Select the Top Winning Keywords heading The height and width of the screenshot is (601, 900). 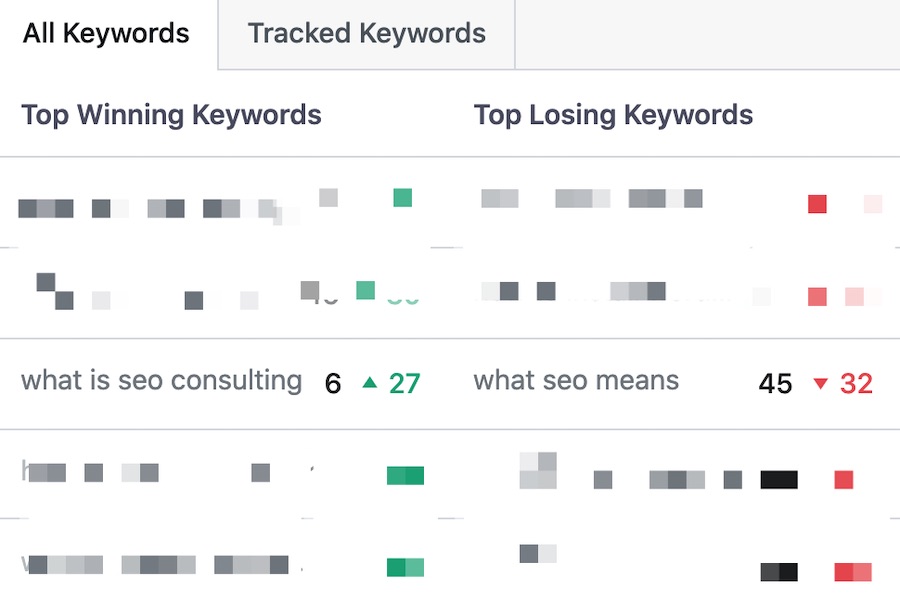171,115
